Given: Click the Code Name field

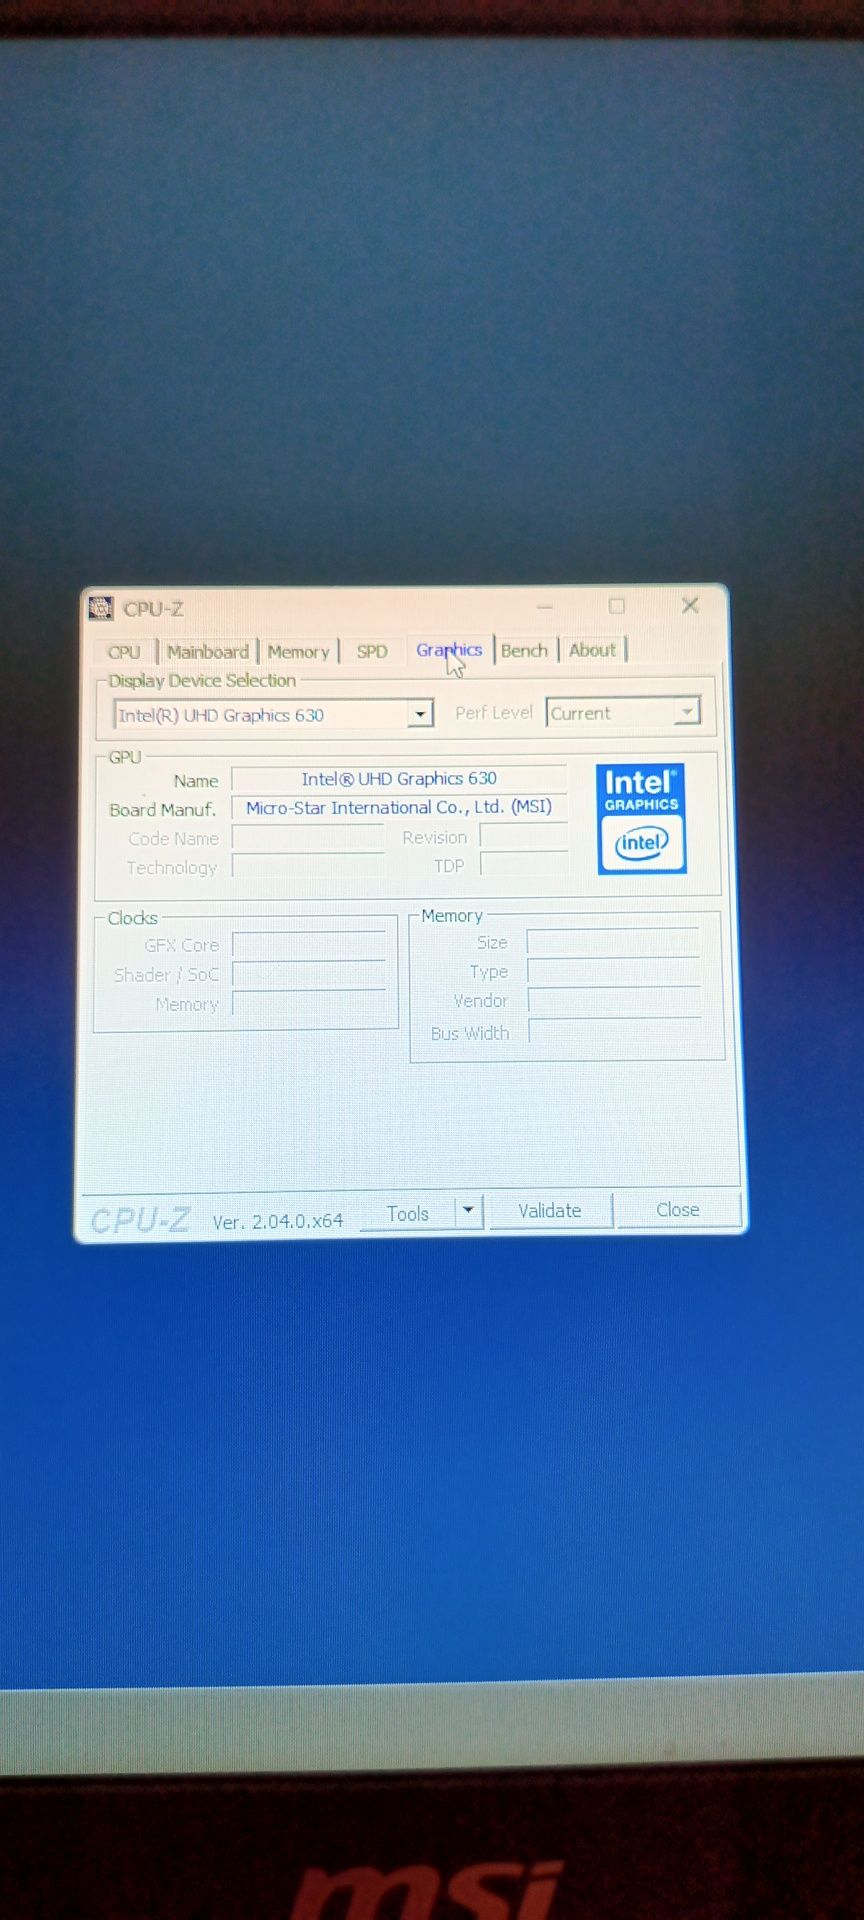Looking at the screenshot, I should pyautogui.click(x=308, y=837).
